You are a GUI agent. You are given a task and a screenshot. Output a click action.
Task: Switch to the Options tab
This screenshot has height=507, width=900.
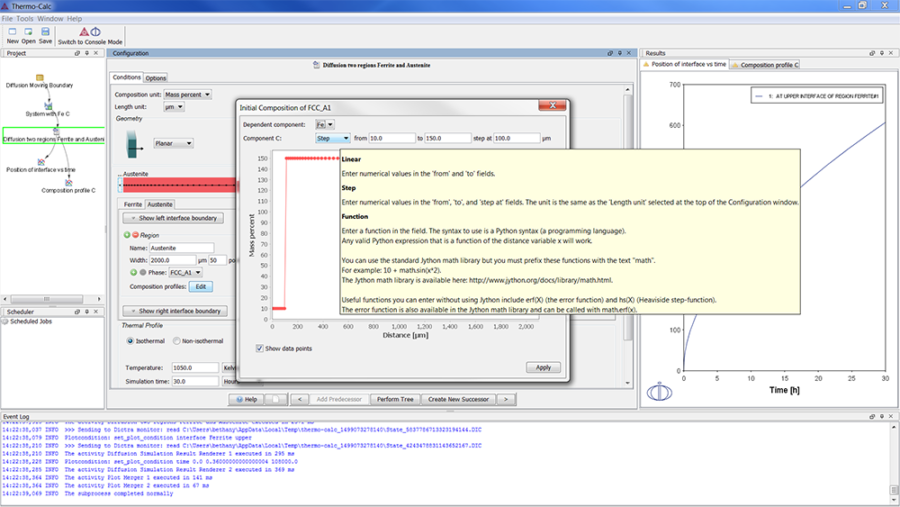coord(156,78)
